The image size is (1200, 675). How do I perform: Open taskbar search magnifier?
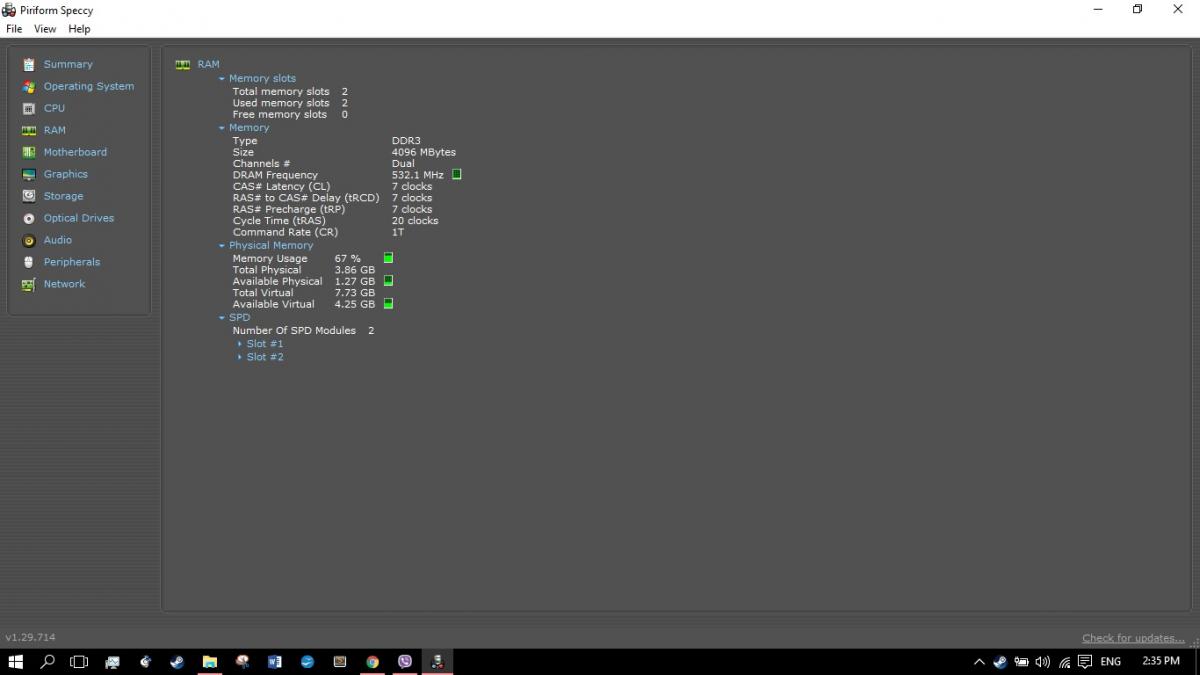pos(47,661)
